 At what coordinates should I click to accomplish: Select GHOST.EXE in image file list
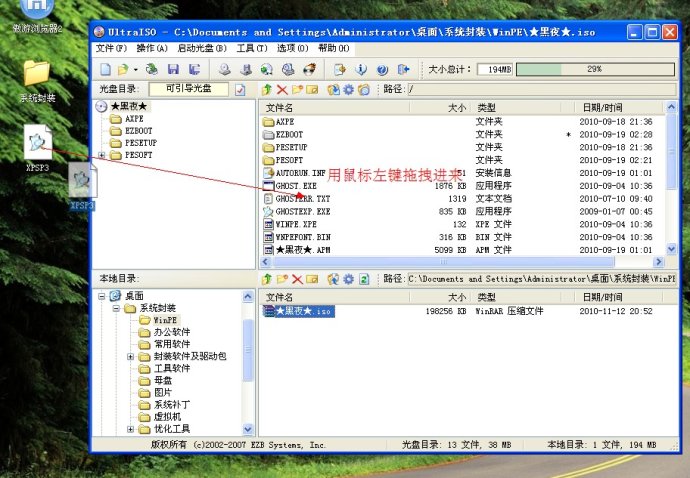coord(296,186)
